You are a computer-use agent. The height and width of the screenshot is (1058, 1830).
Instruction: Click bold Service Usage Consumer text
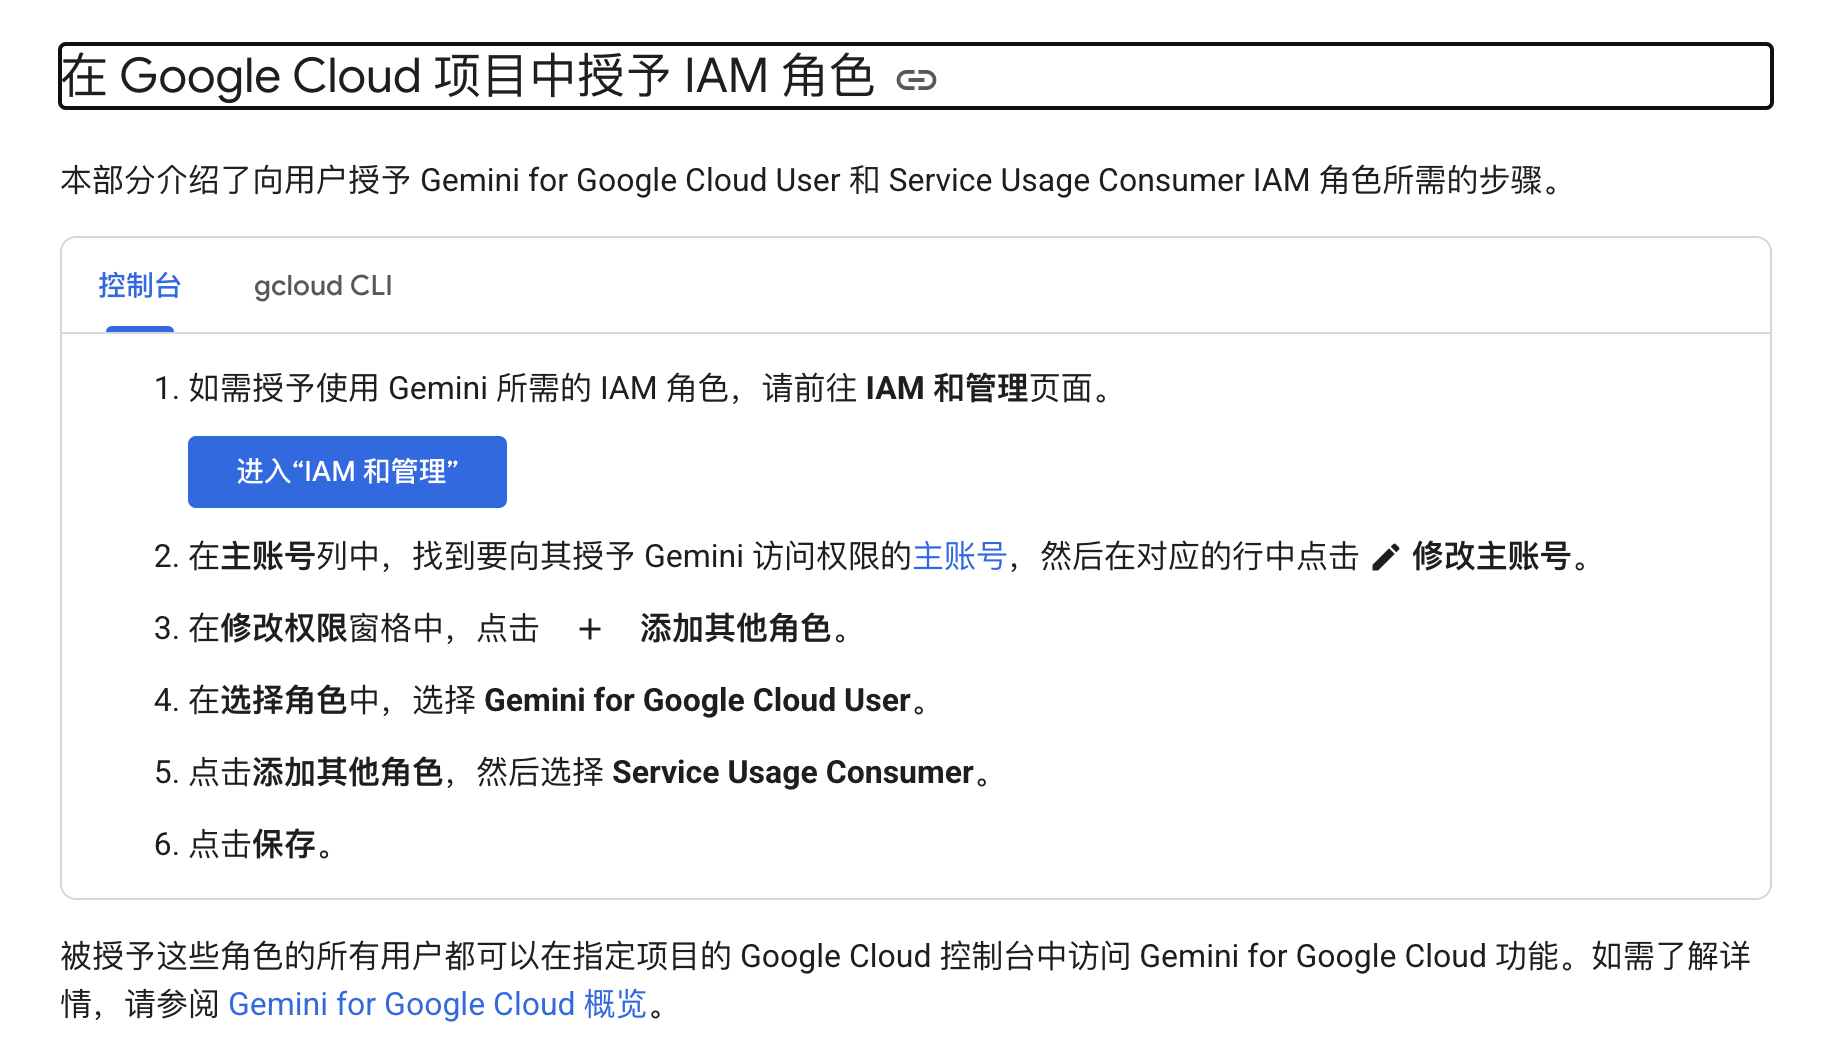point(792,772)
